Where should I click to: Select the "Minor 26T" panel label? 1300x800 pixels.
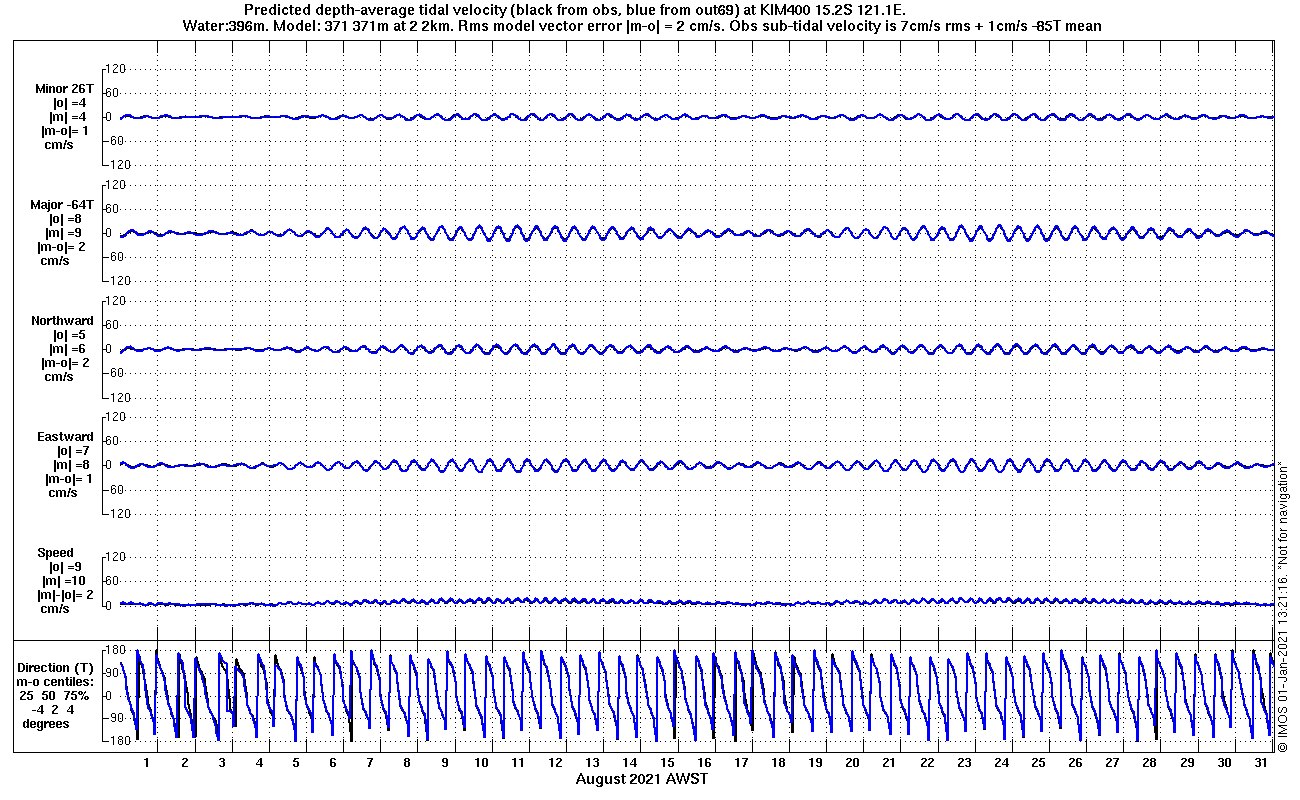(63, 89)
